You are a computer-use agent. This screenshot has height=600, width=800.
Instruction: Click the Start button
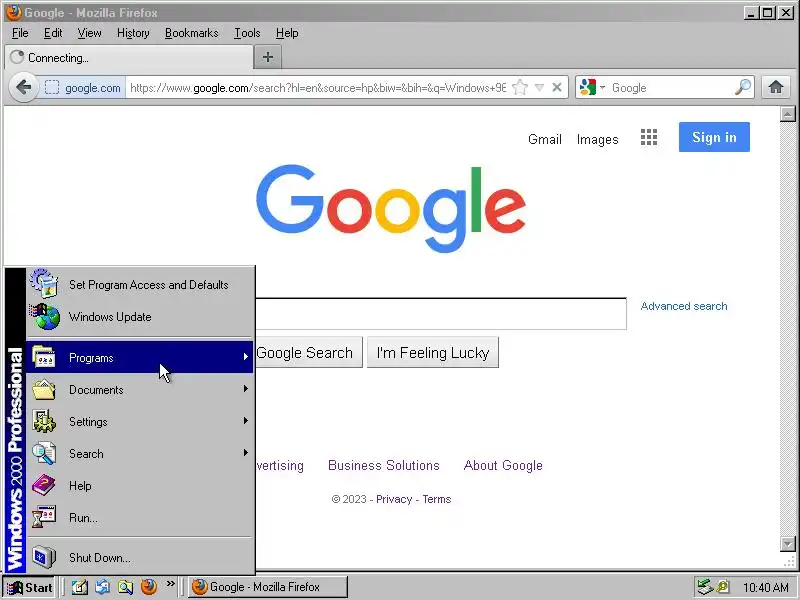point(30,587)
